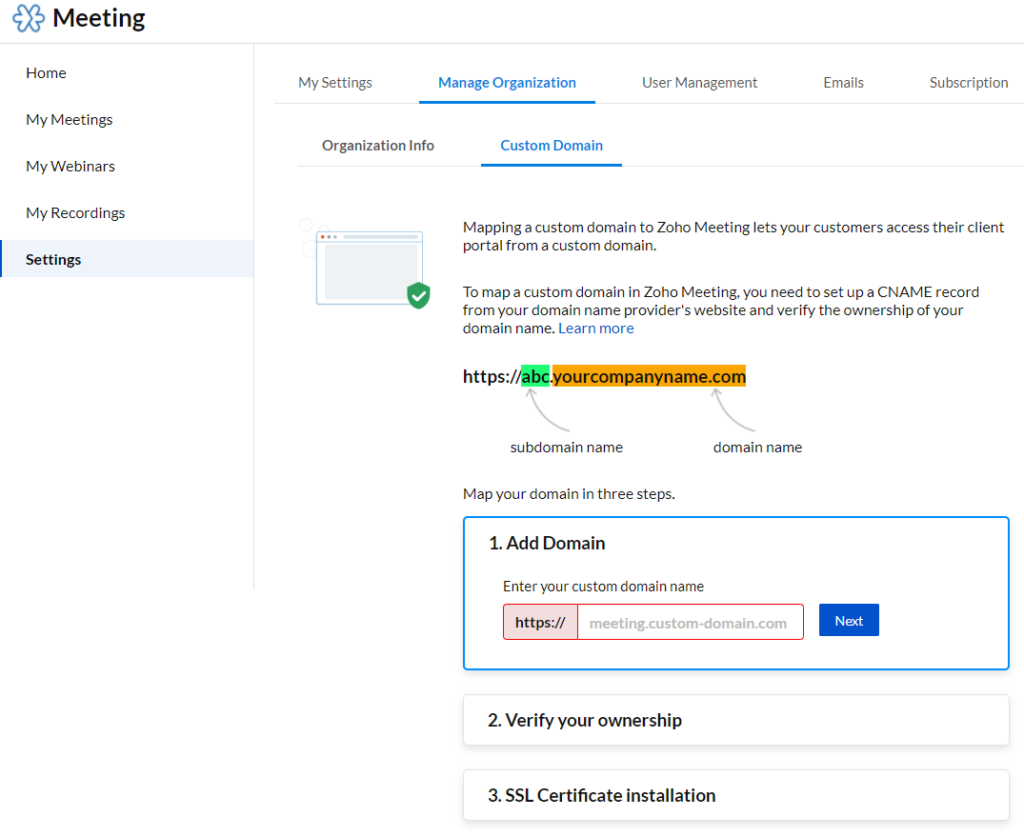
Task: Click 'Enter your custom domain name' label
Action: tap(603, 586)
